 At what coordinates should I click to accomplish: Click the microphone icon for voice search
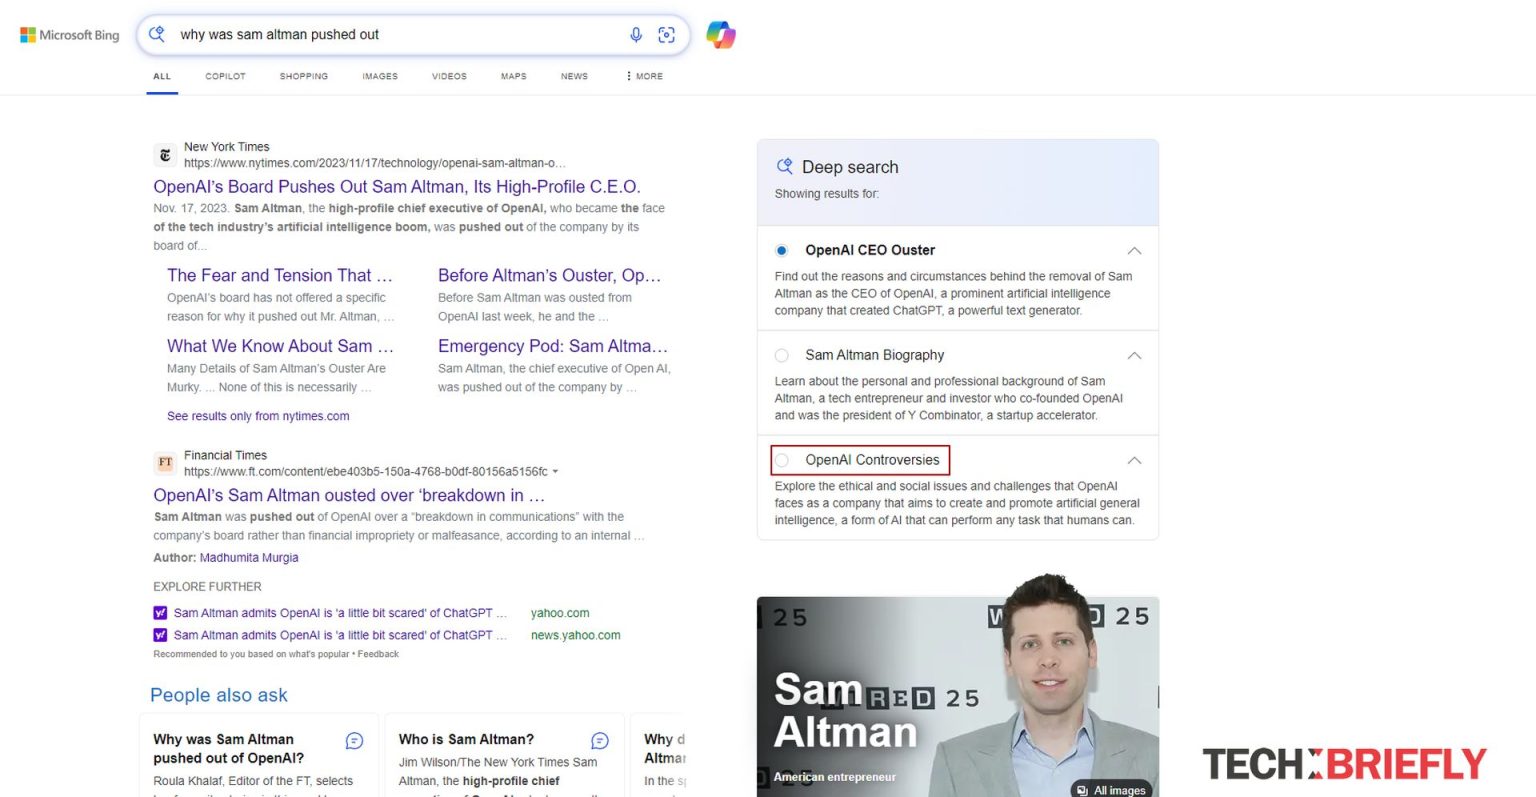[x=636, y=34]
